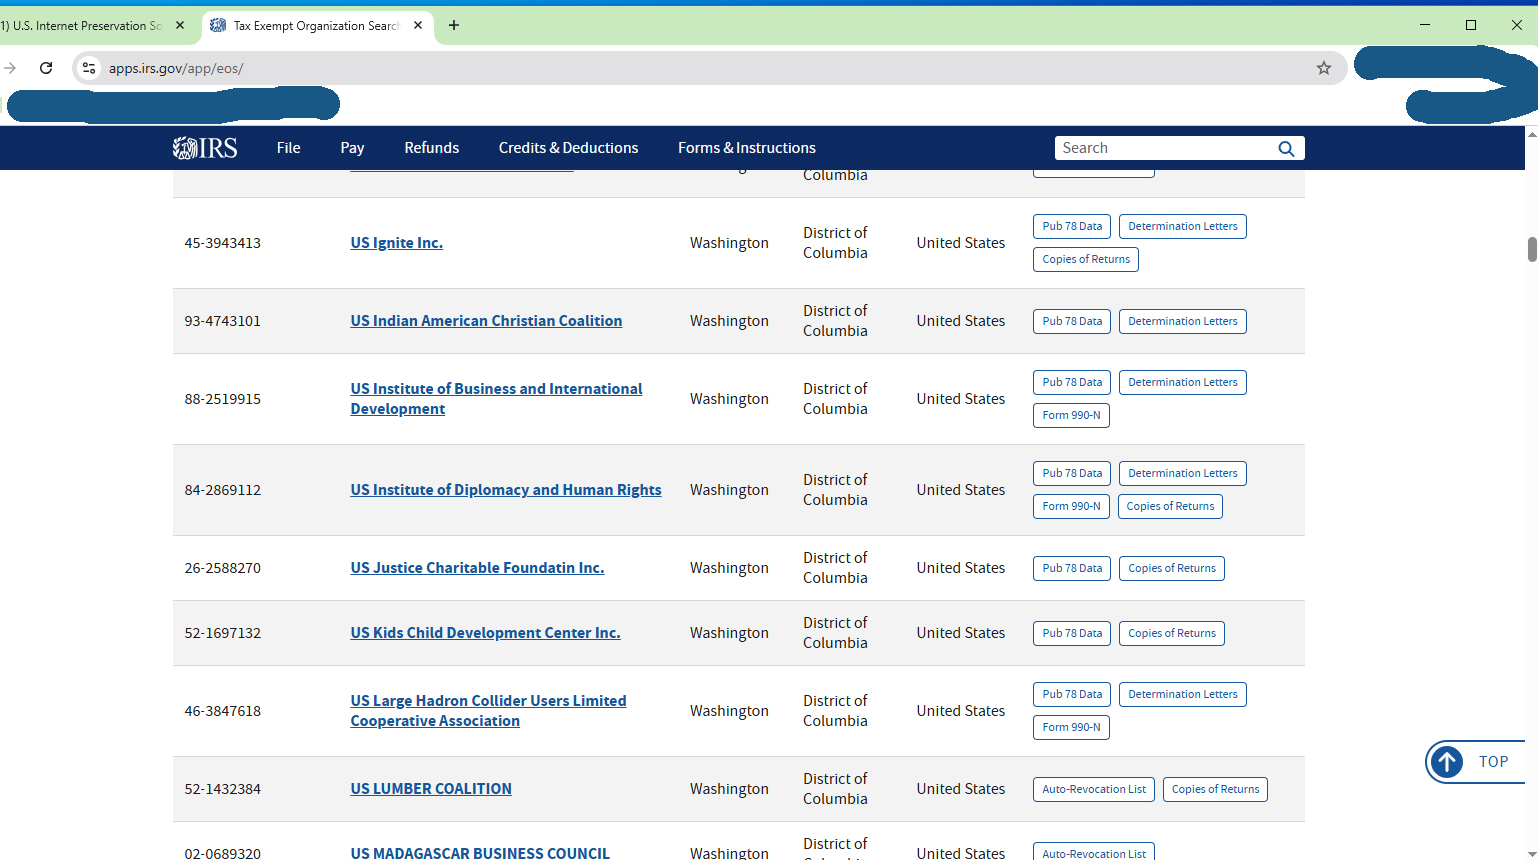Close the Tax Exempt Organization Search tab
This screenshot has height=860, width=1538.
(x=418, y=25)
